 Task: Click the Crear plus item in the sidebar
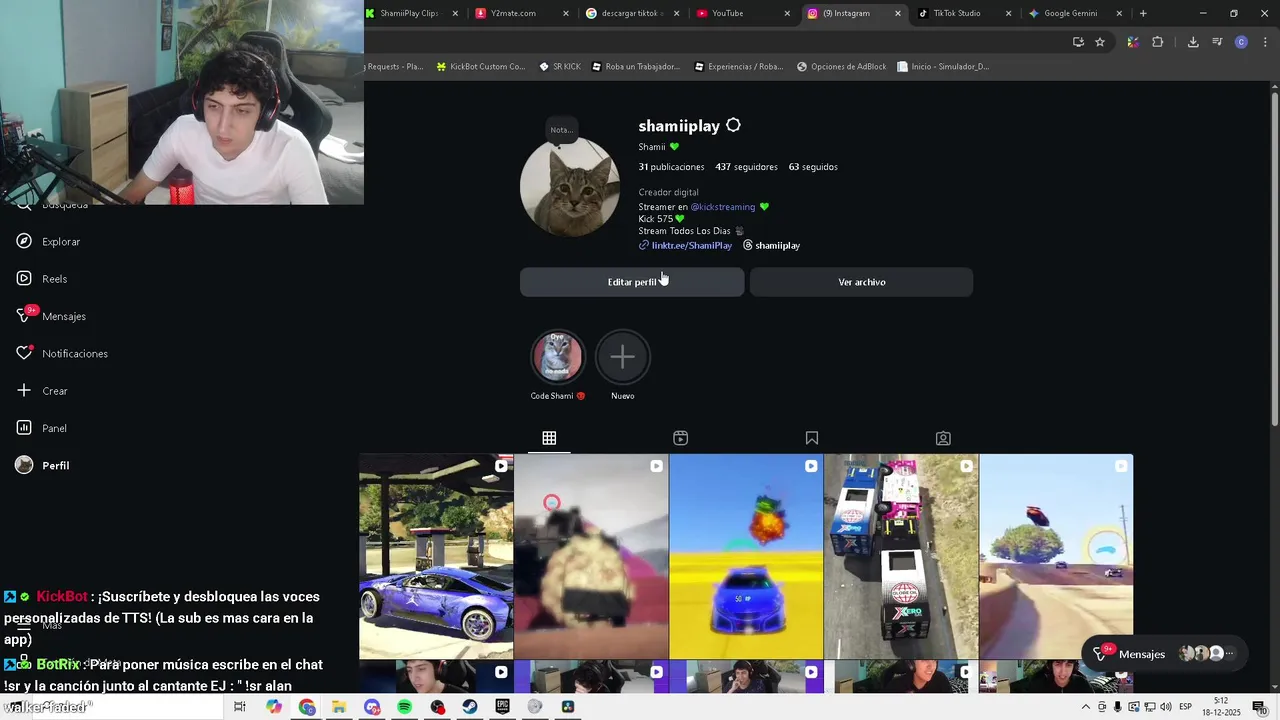click(42, 391)
